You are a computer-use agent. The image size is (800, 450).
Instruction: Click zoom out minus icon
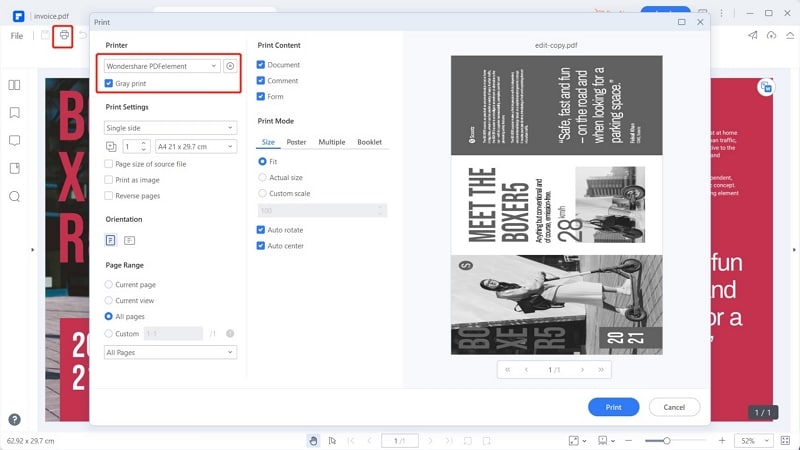pos(629,440)
